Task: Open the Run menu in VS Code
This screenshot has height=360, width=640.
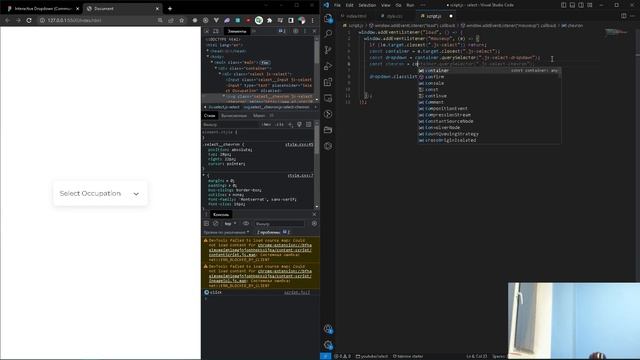Action: (x=410, y=5)
